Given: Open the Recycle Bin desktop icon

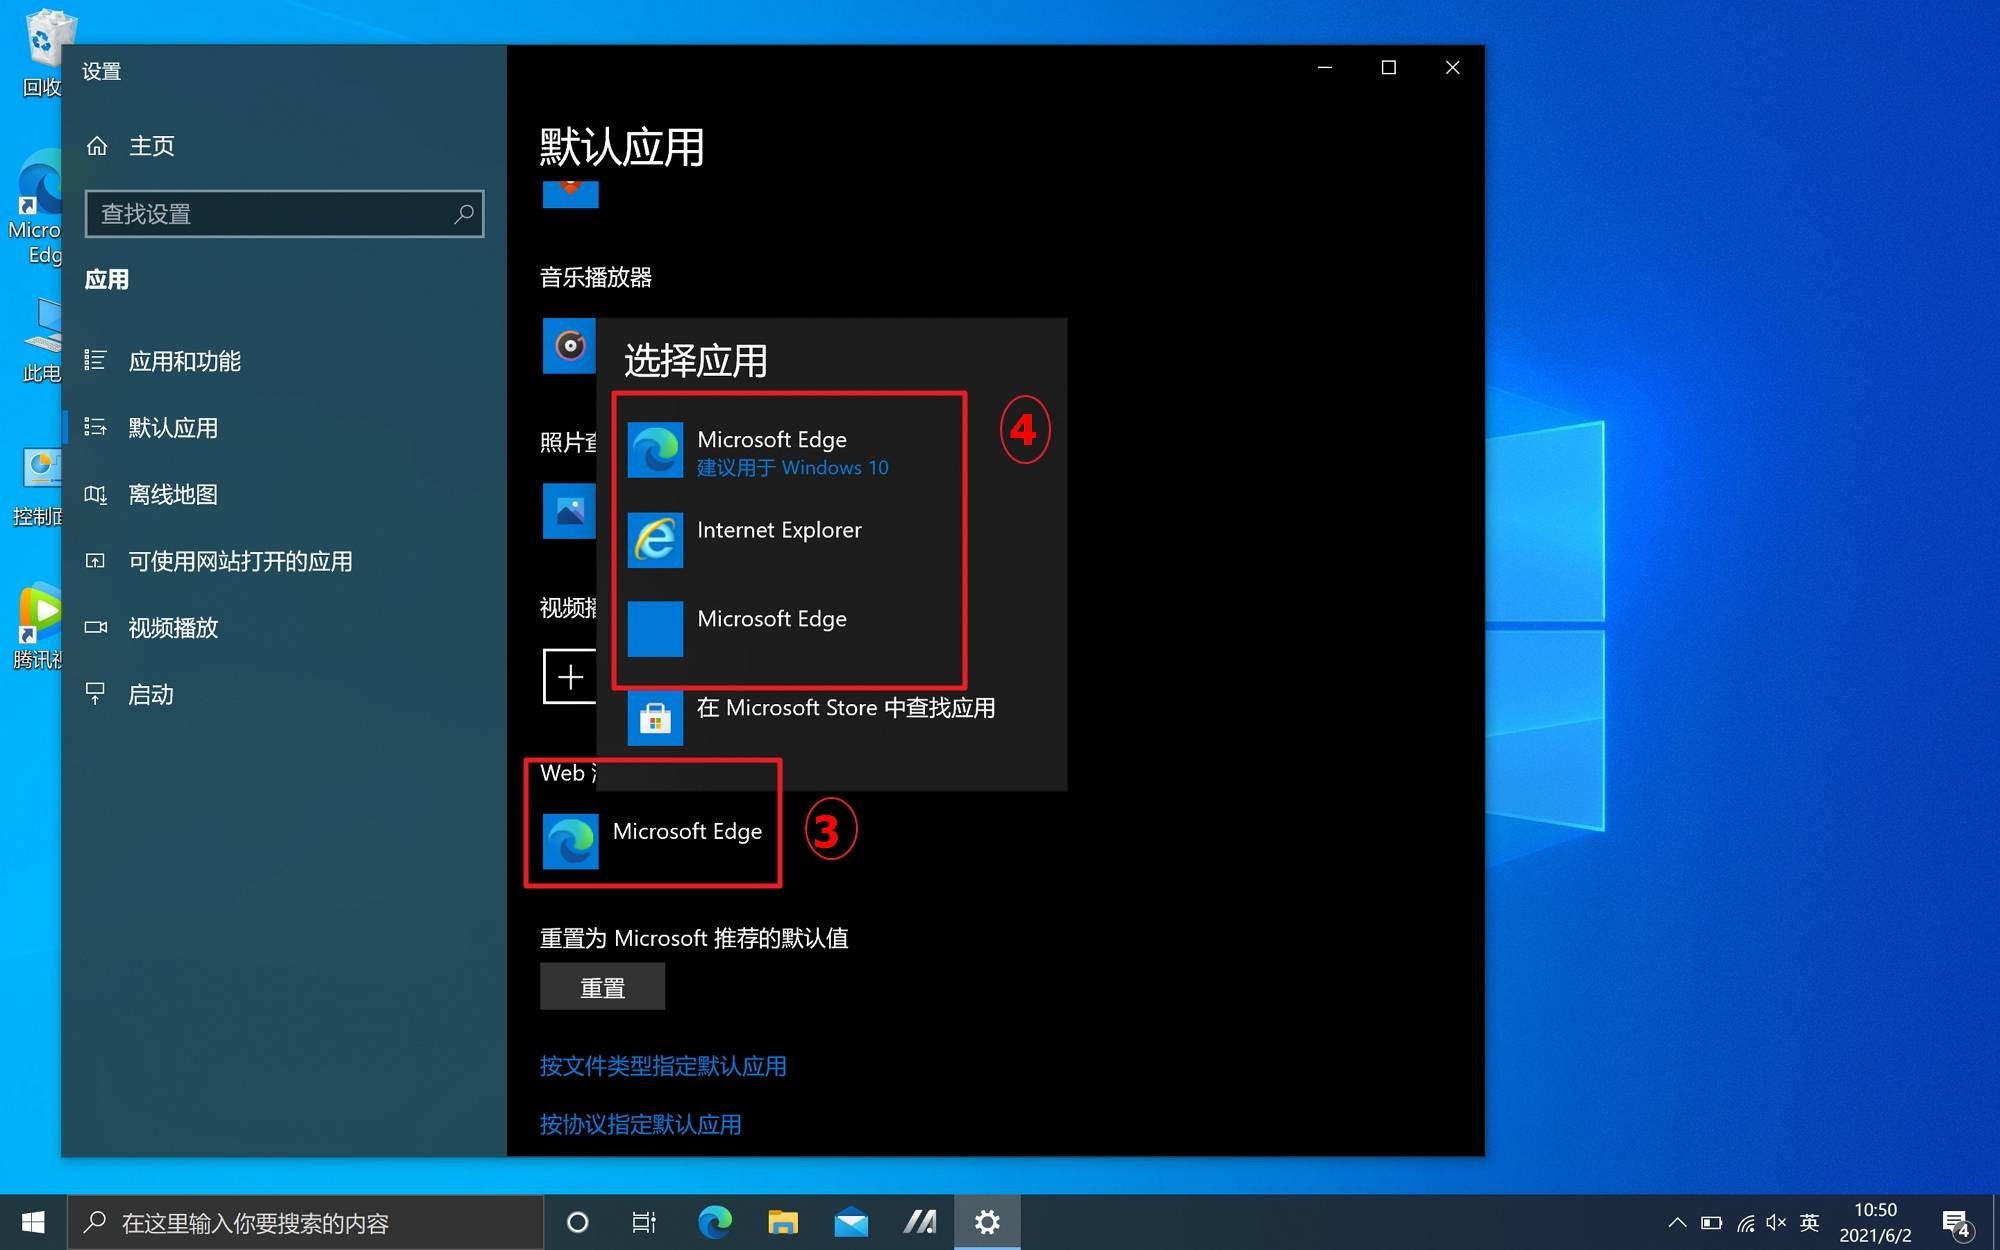Looking at the screenshot, I should point(44,54).
